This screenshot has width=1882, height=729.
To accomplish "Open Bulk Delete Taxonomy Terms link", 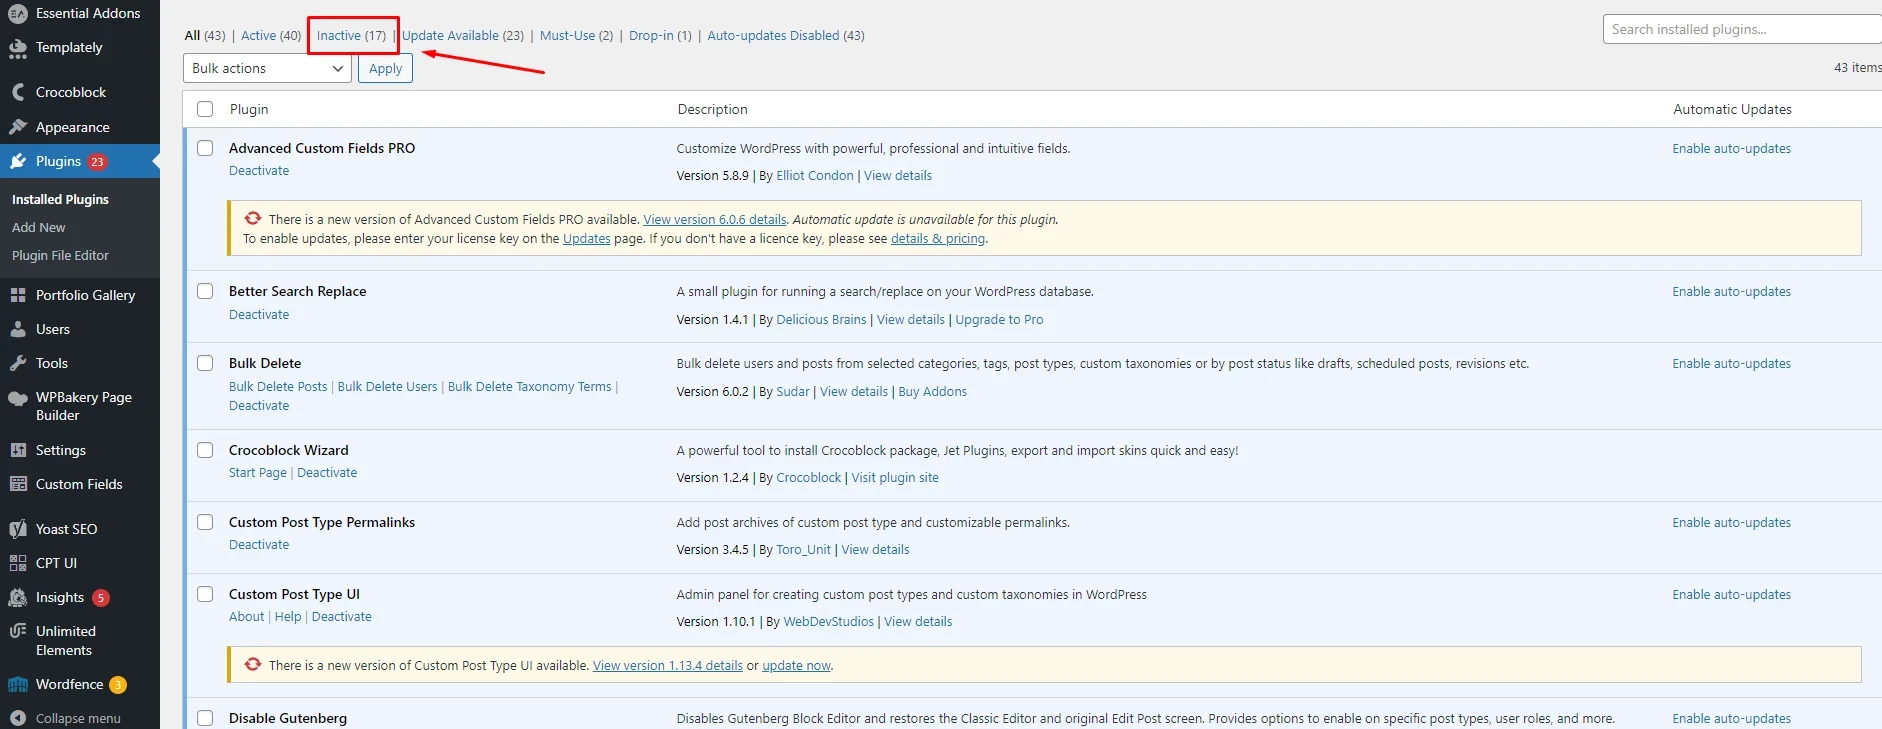I will (529, 386).
